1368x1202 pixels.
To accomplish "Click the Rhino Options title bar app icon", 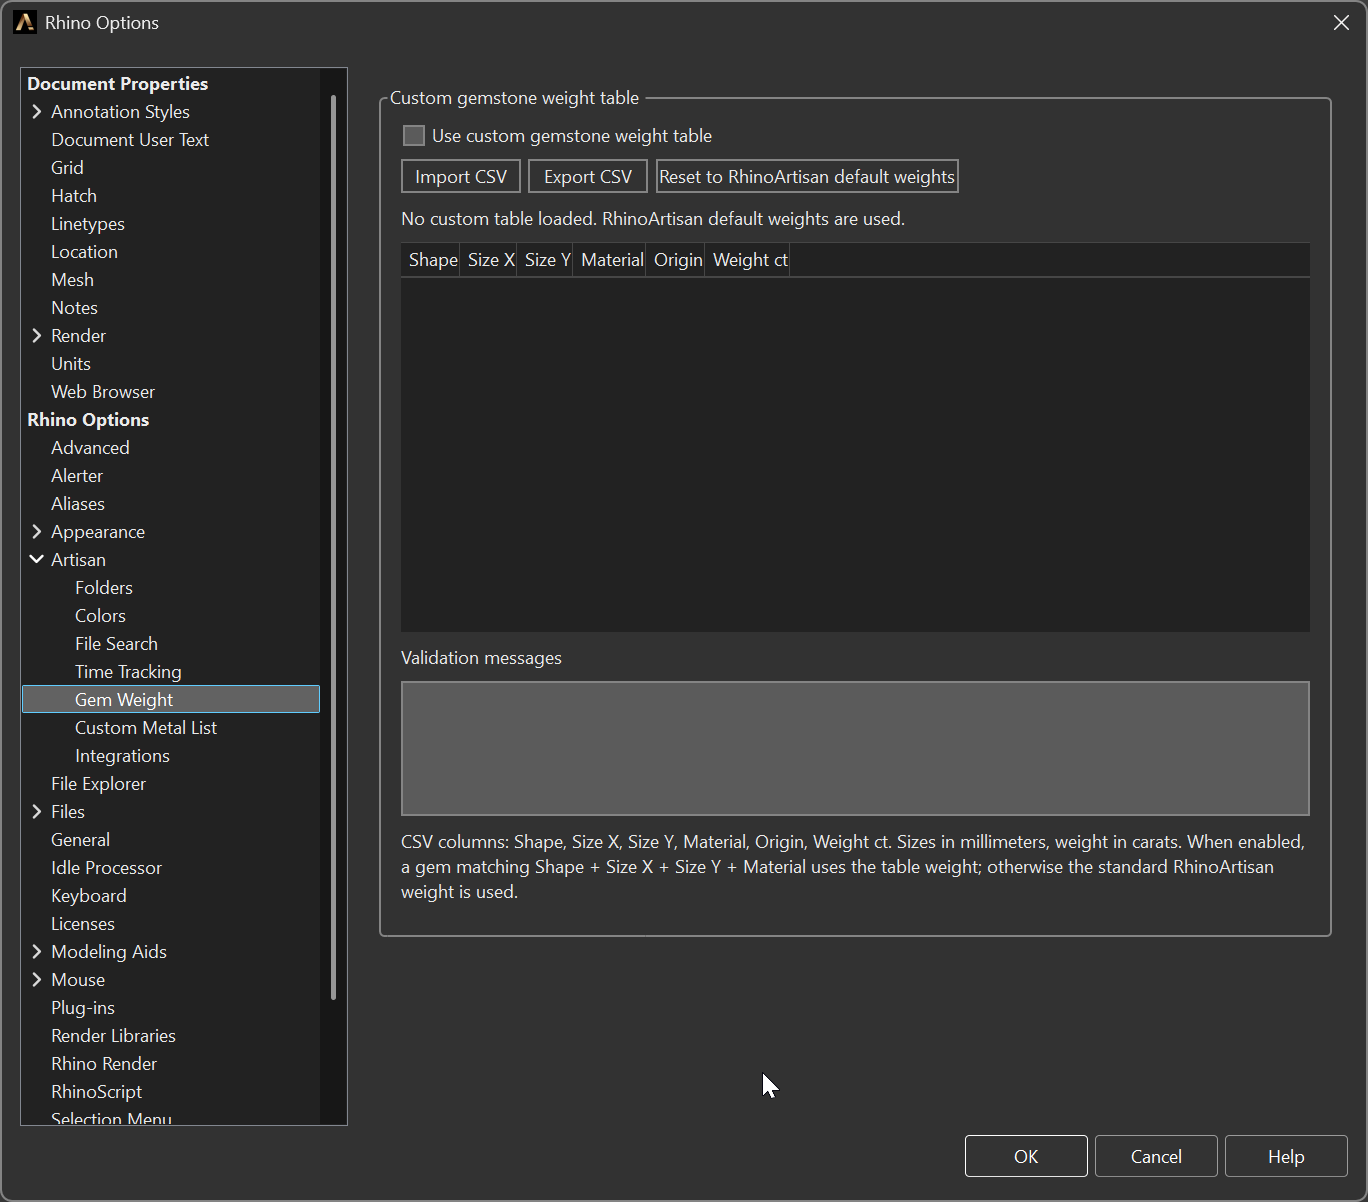I will click(24, 22).
